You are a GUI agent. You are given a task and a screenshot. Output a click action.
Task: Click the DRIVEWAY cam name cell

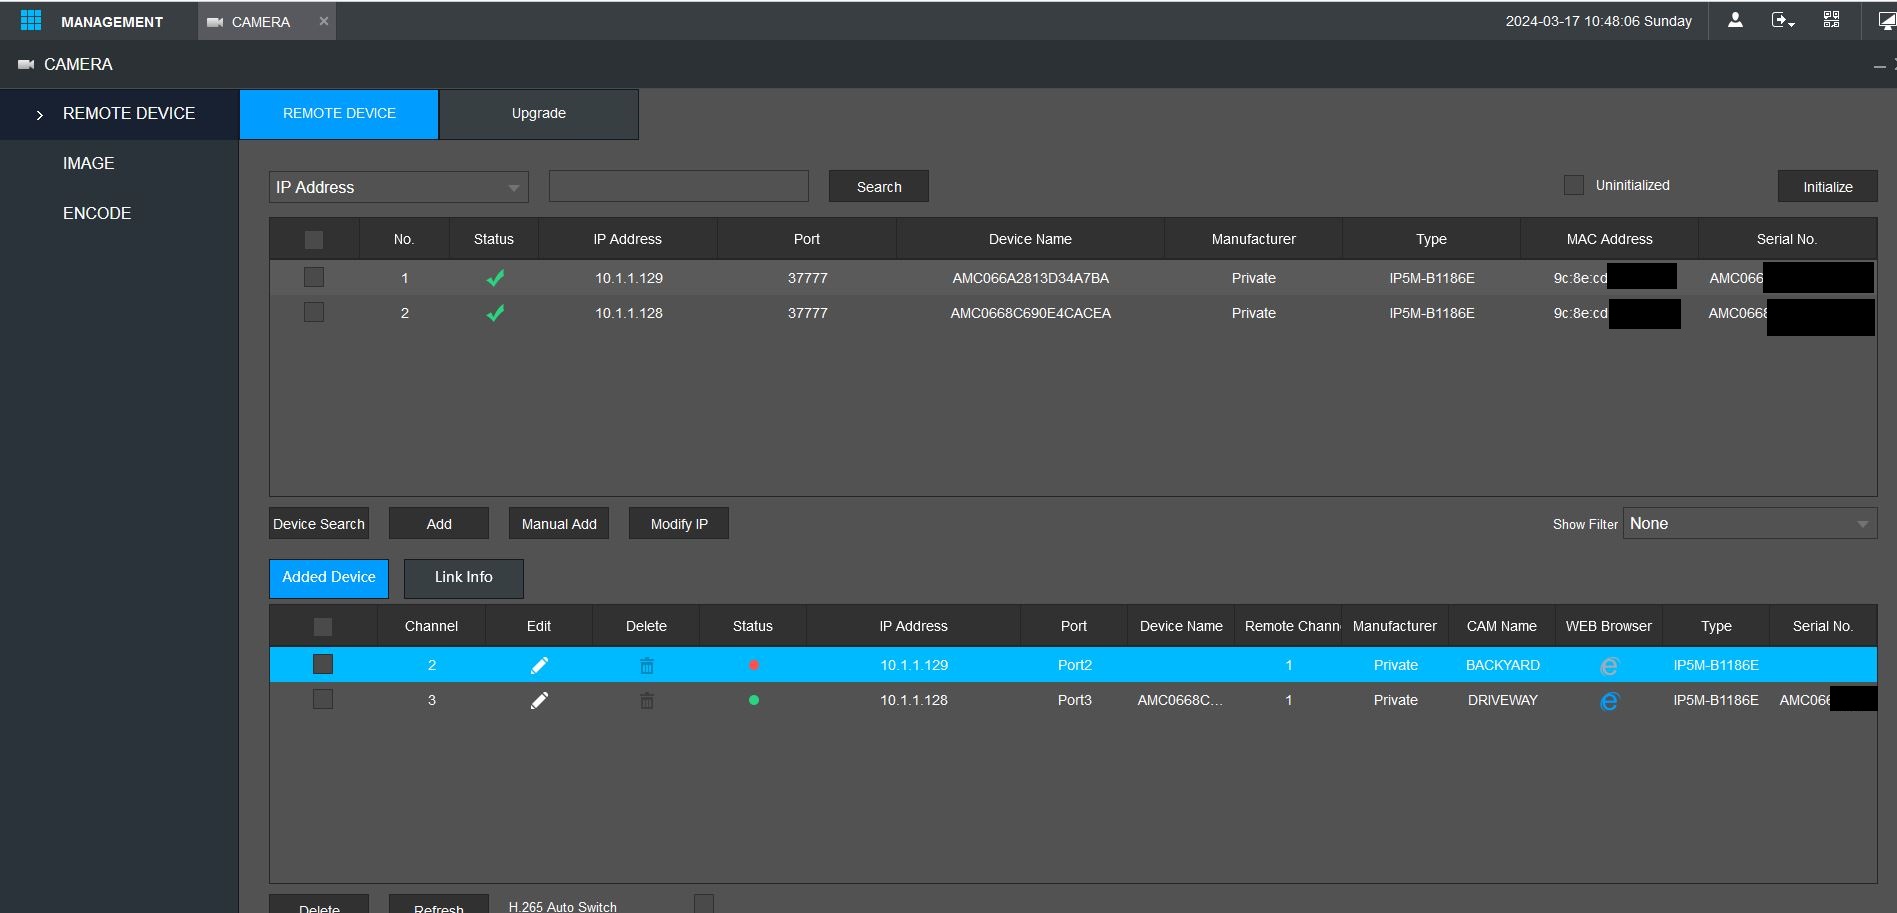pyautogui.click(x=1503, y=700)
